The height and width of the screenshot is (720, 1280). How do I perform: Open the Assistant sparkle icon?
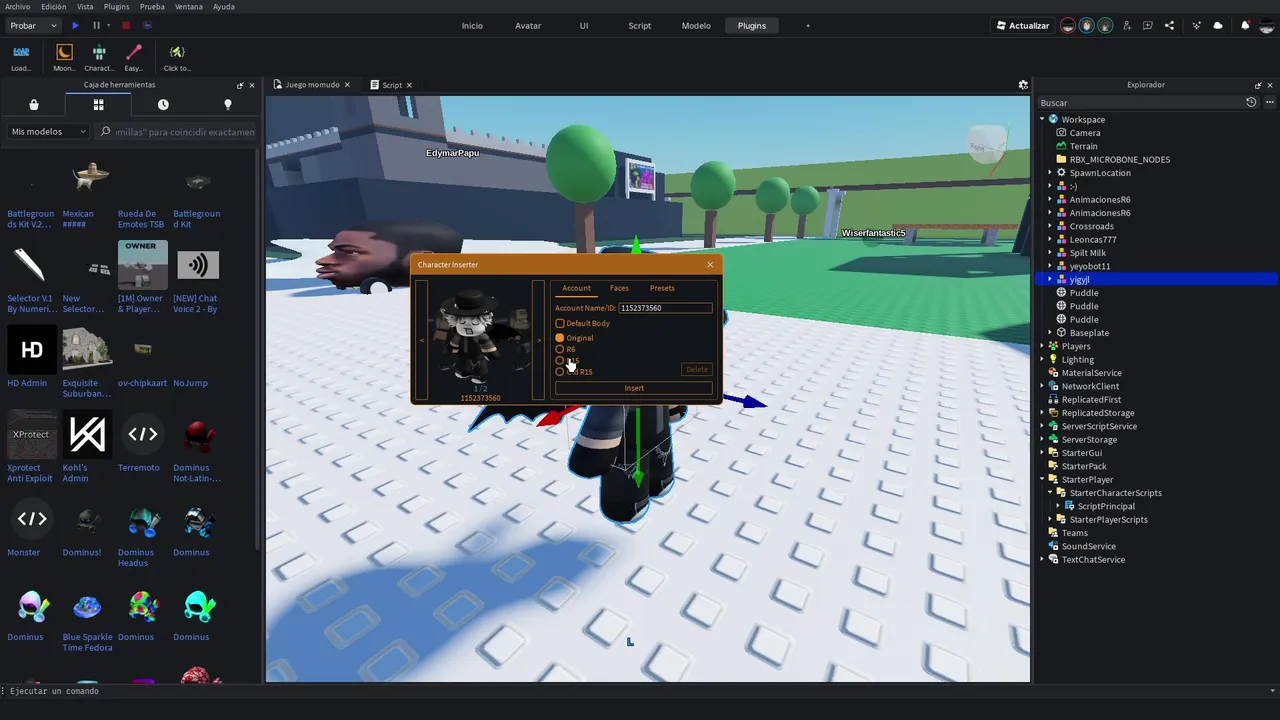1196,25
